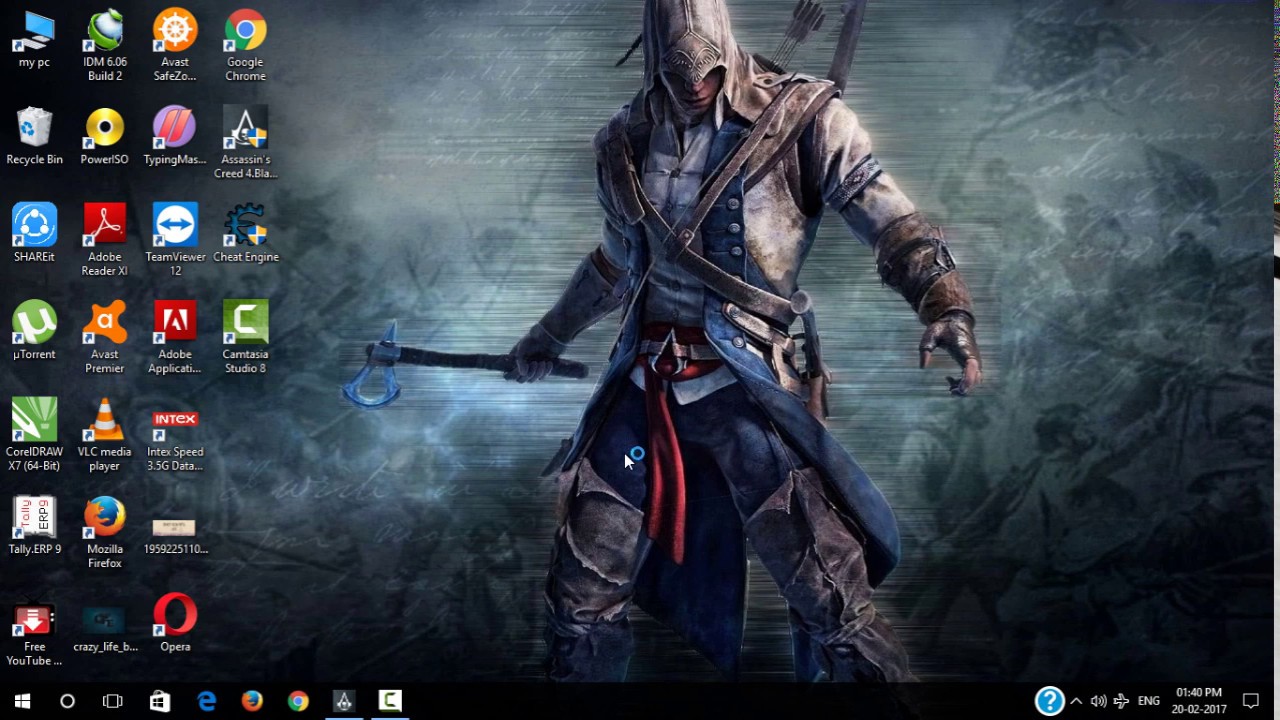
Task: Select the Opera desktop shortcut
Action: (x=175, y=623)
